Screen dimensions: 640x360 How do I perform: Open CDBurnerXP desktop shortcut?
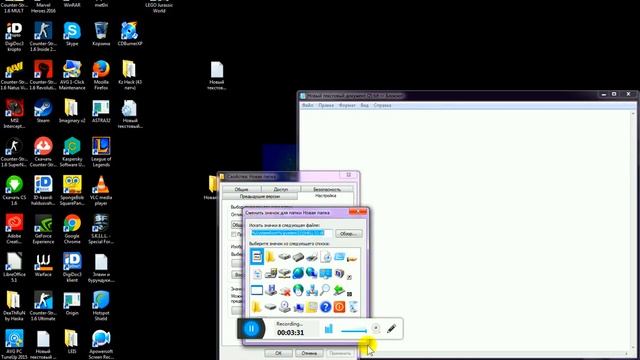click(130, 34)
